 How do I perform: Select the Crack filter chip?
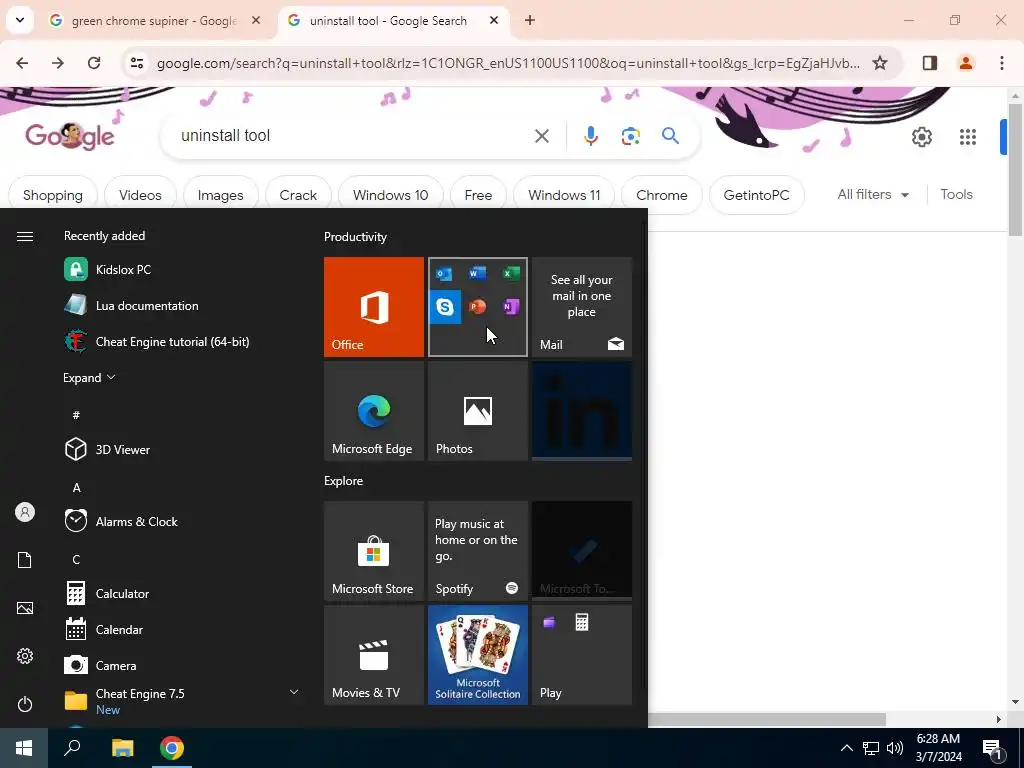[x=298, y=195]
